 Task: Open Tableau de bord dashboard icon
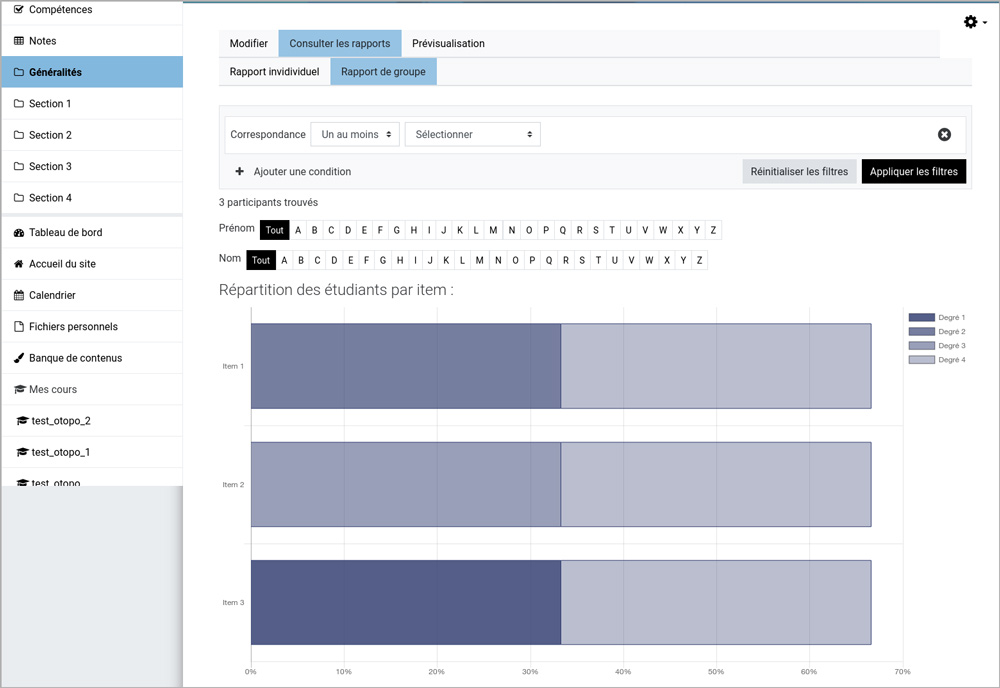tap(19, 233)
